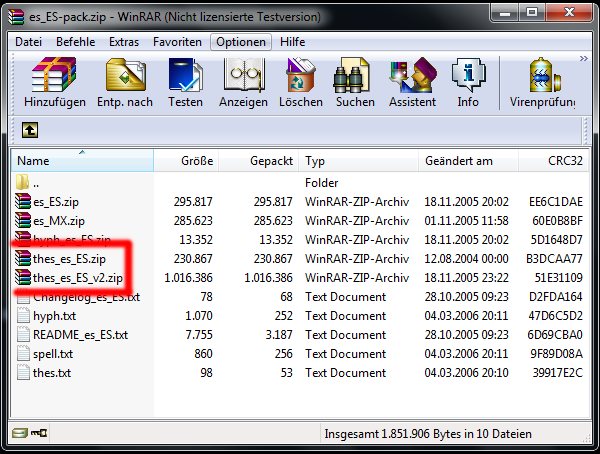The height and width of the screenshot is (454, 600).
Task: Select the file name es_ES.zip
Action: point(56,202)
